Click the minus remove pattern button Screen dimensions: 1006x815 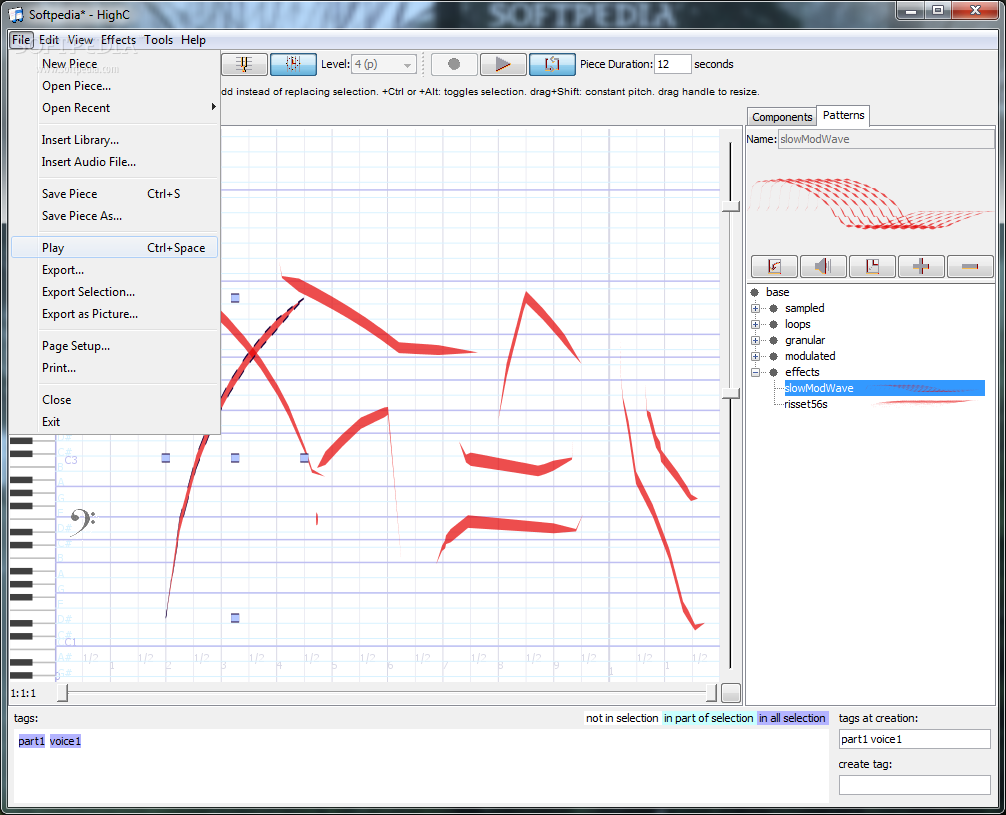tap(969, 266)
